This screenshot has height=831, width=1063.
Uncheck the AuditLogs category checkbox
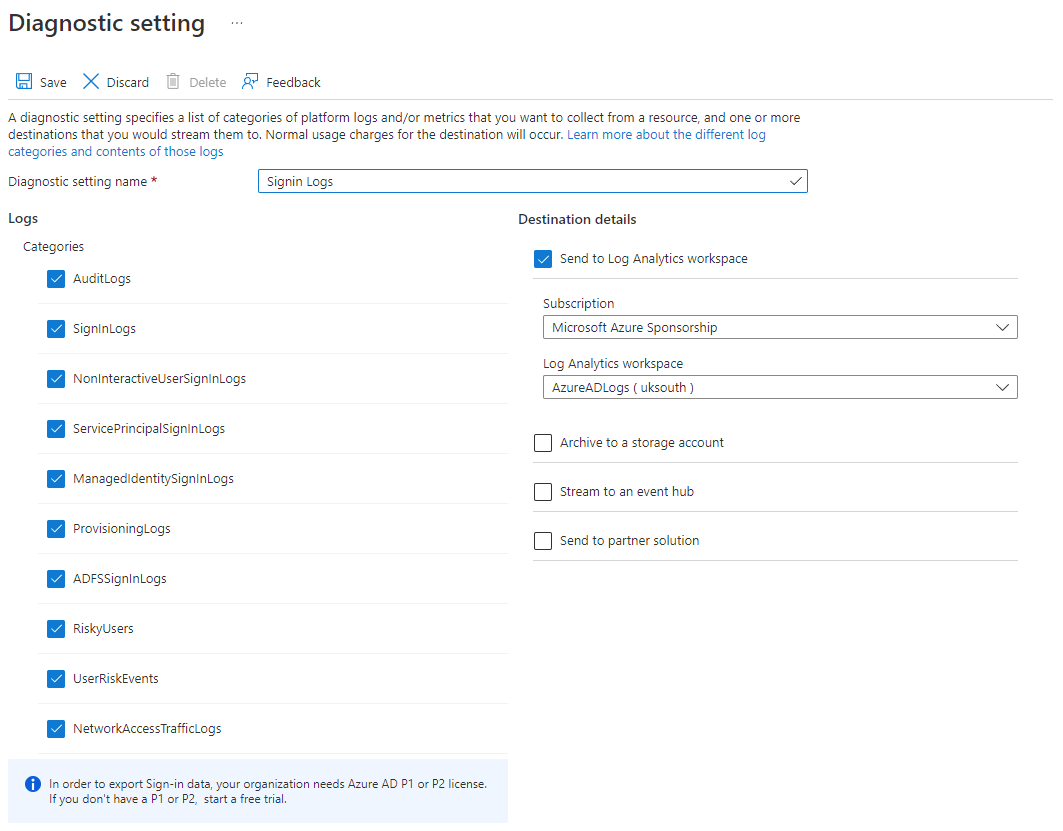click(56, 279)
